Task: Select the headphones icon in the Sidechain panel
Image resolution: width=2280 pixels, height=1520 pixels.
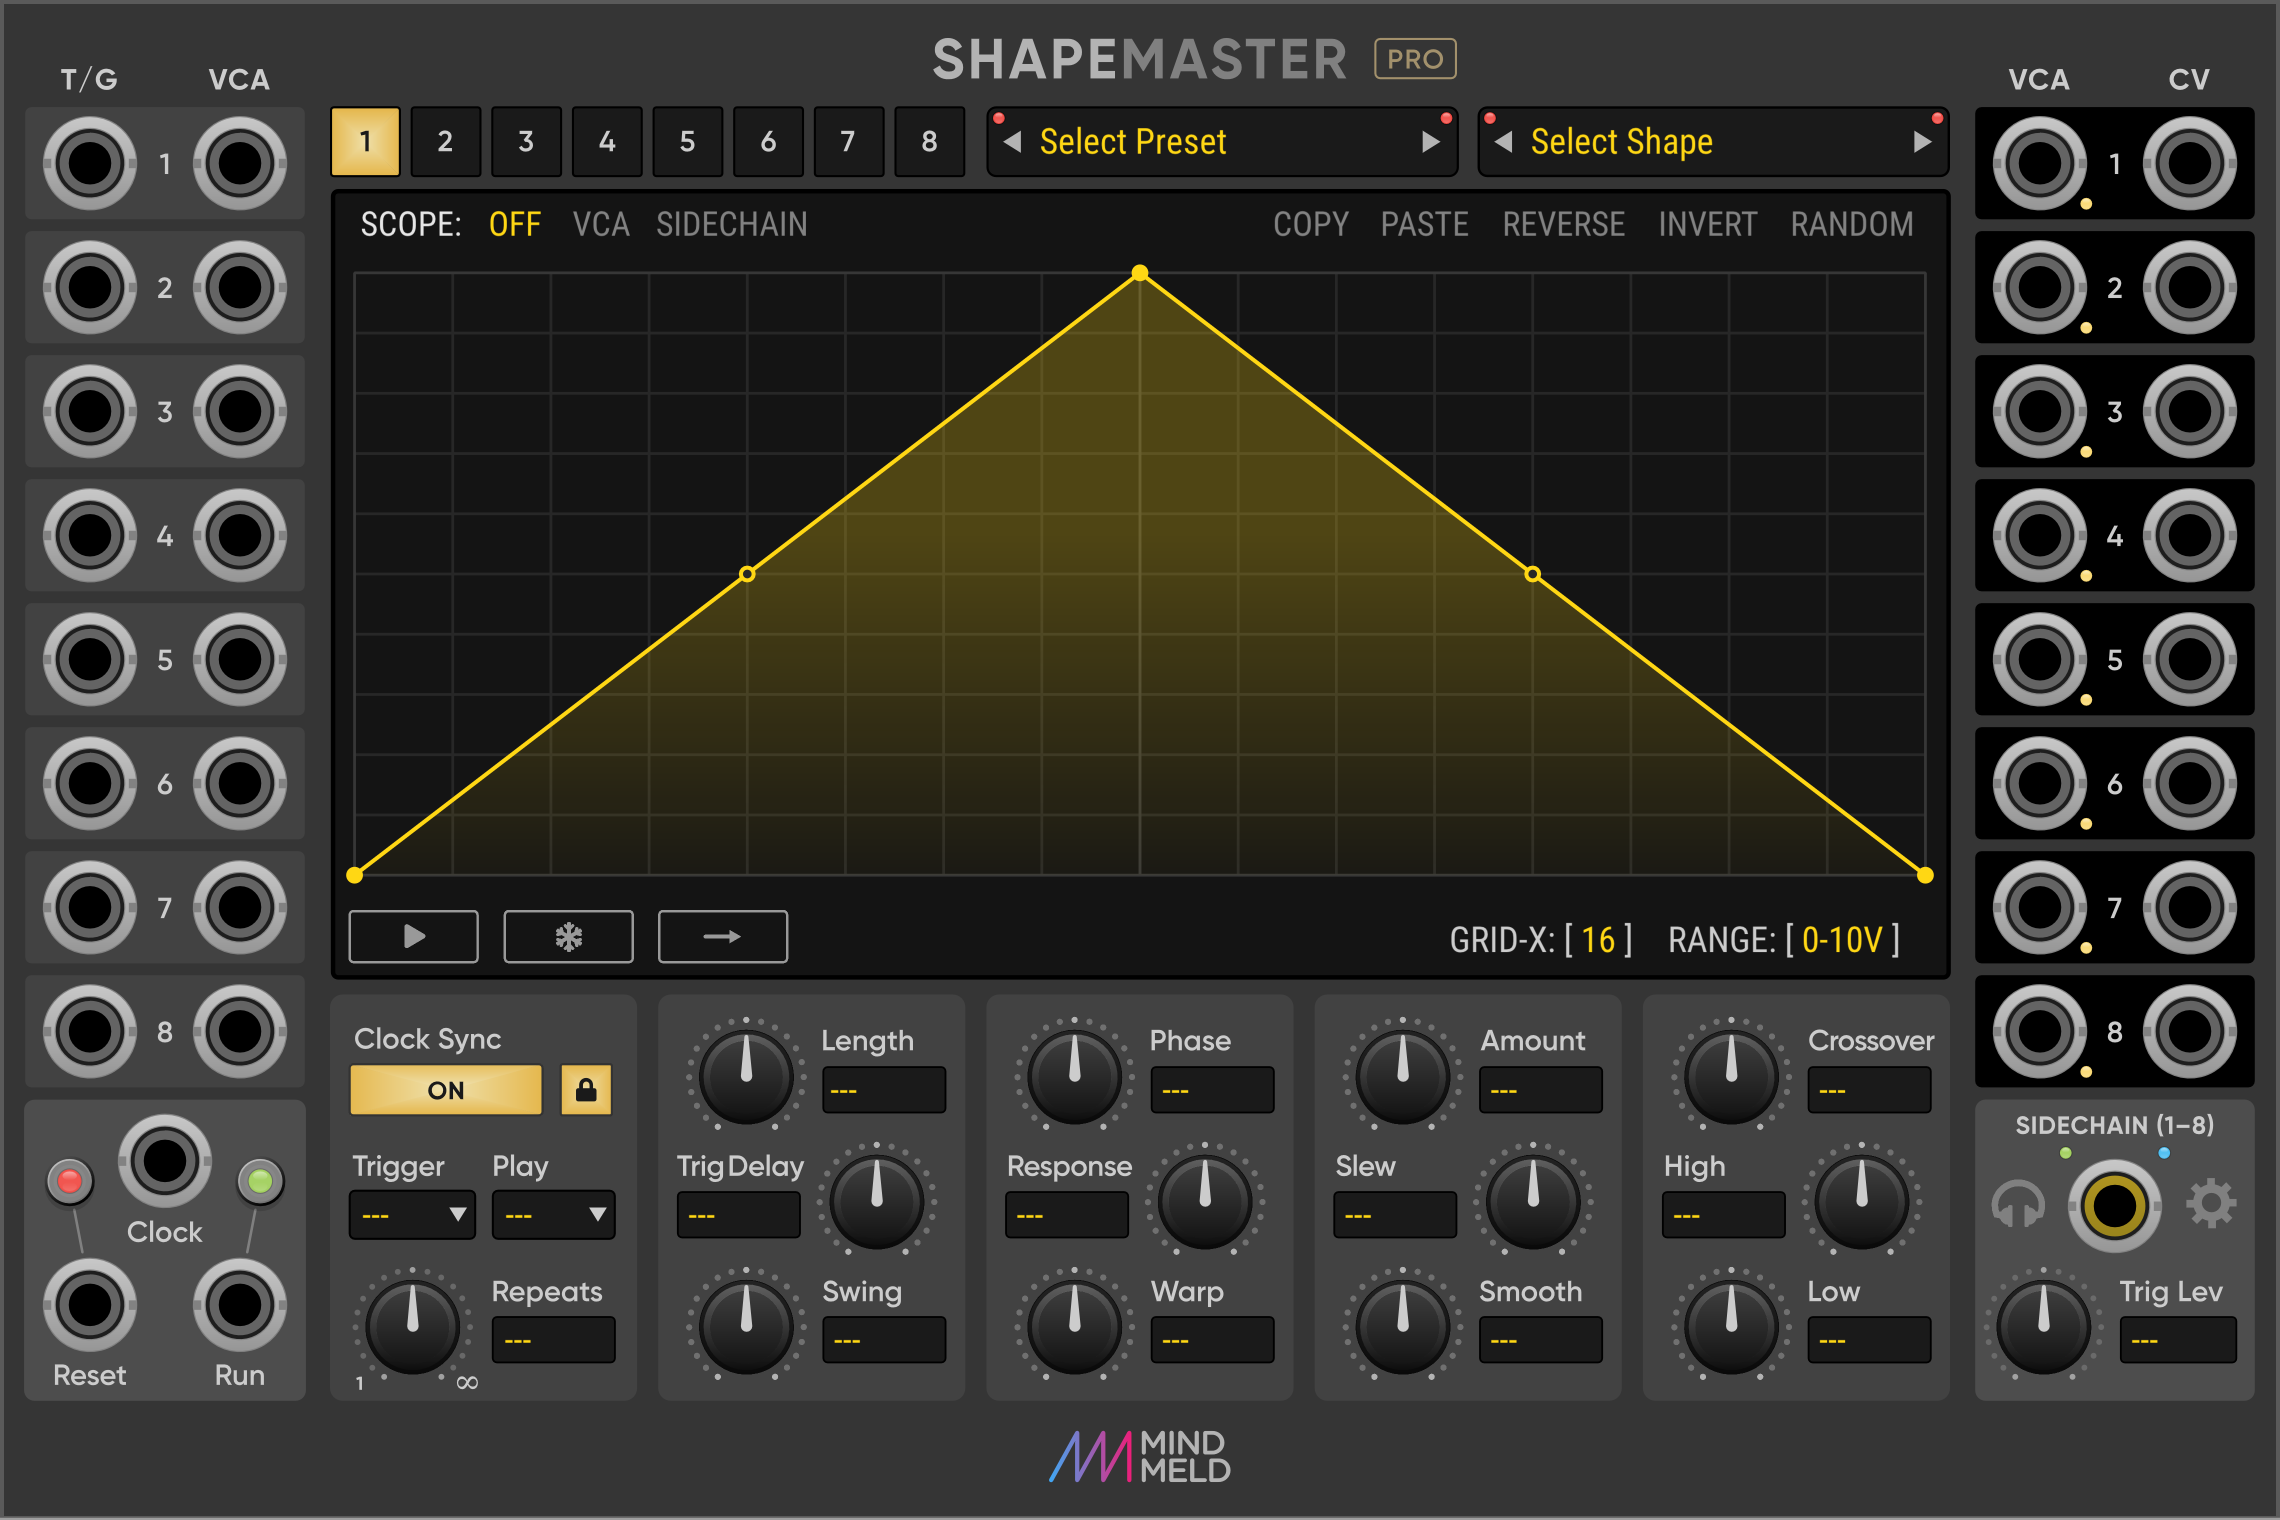Action: coord(2020,1205)
